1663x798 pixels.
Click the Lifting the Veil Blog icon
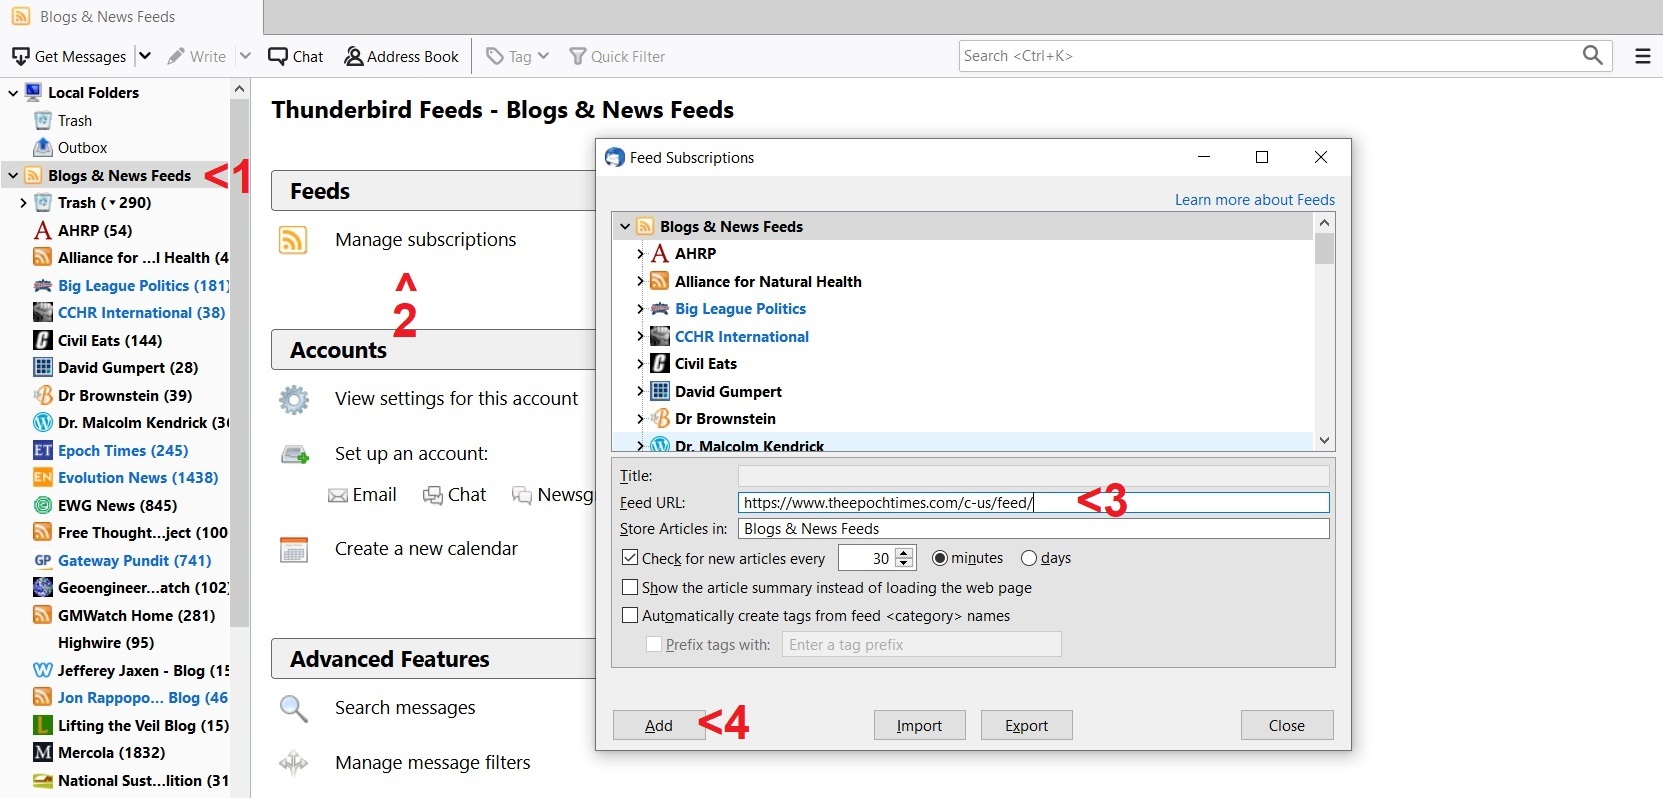[x=42, y=726]
